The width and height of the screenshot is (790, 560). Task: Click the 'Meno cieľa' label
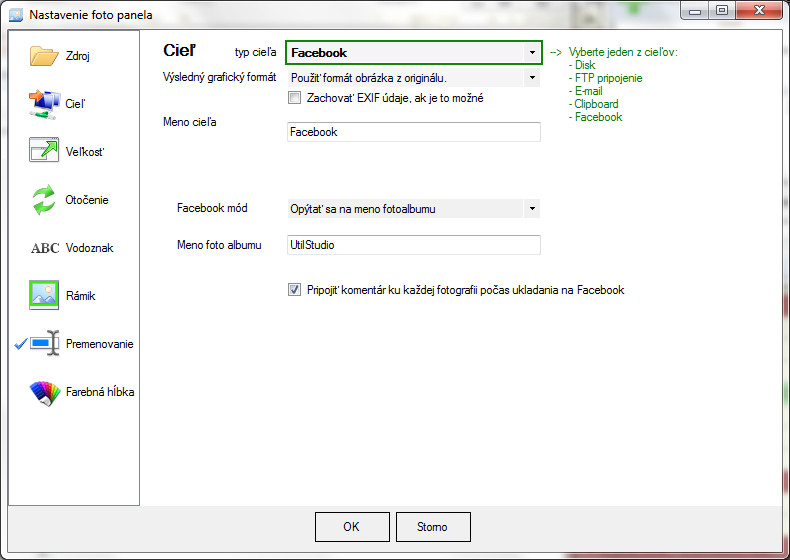coord(189,122)
